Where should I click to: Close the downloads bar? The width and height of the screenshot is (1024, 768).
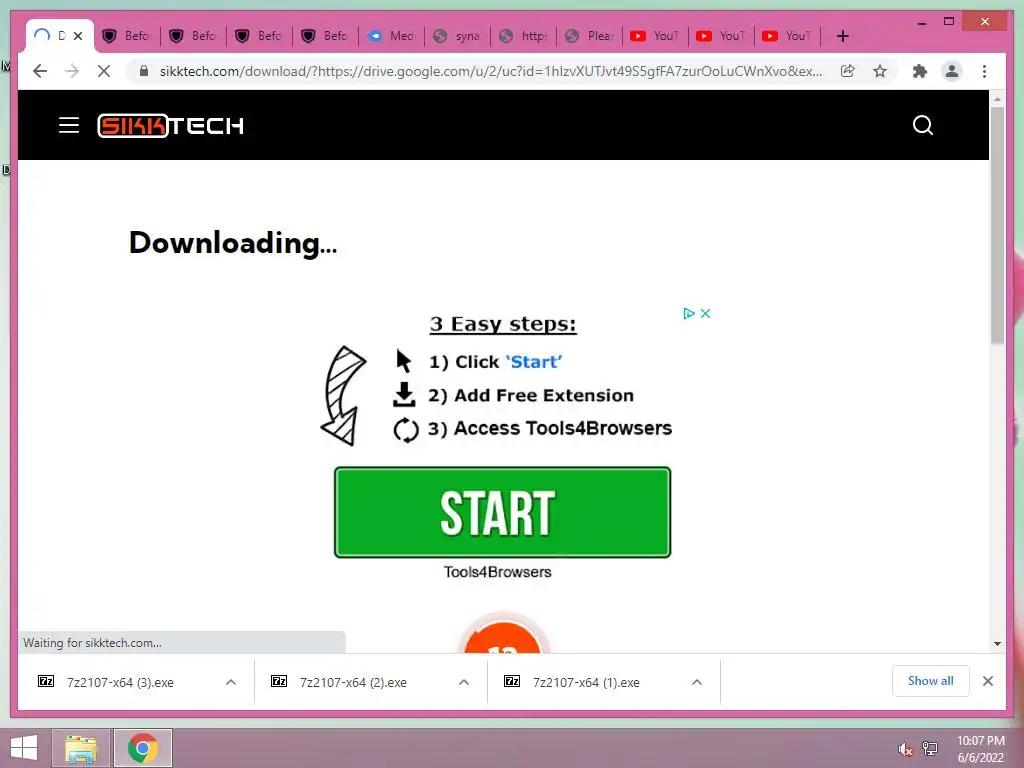[987, 681]
